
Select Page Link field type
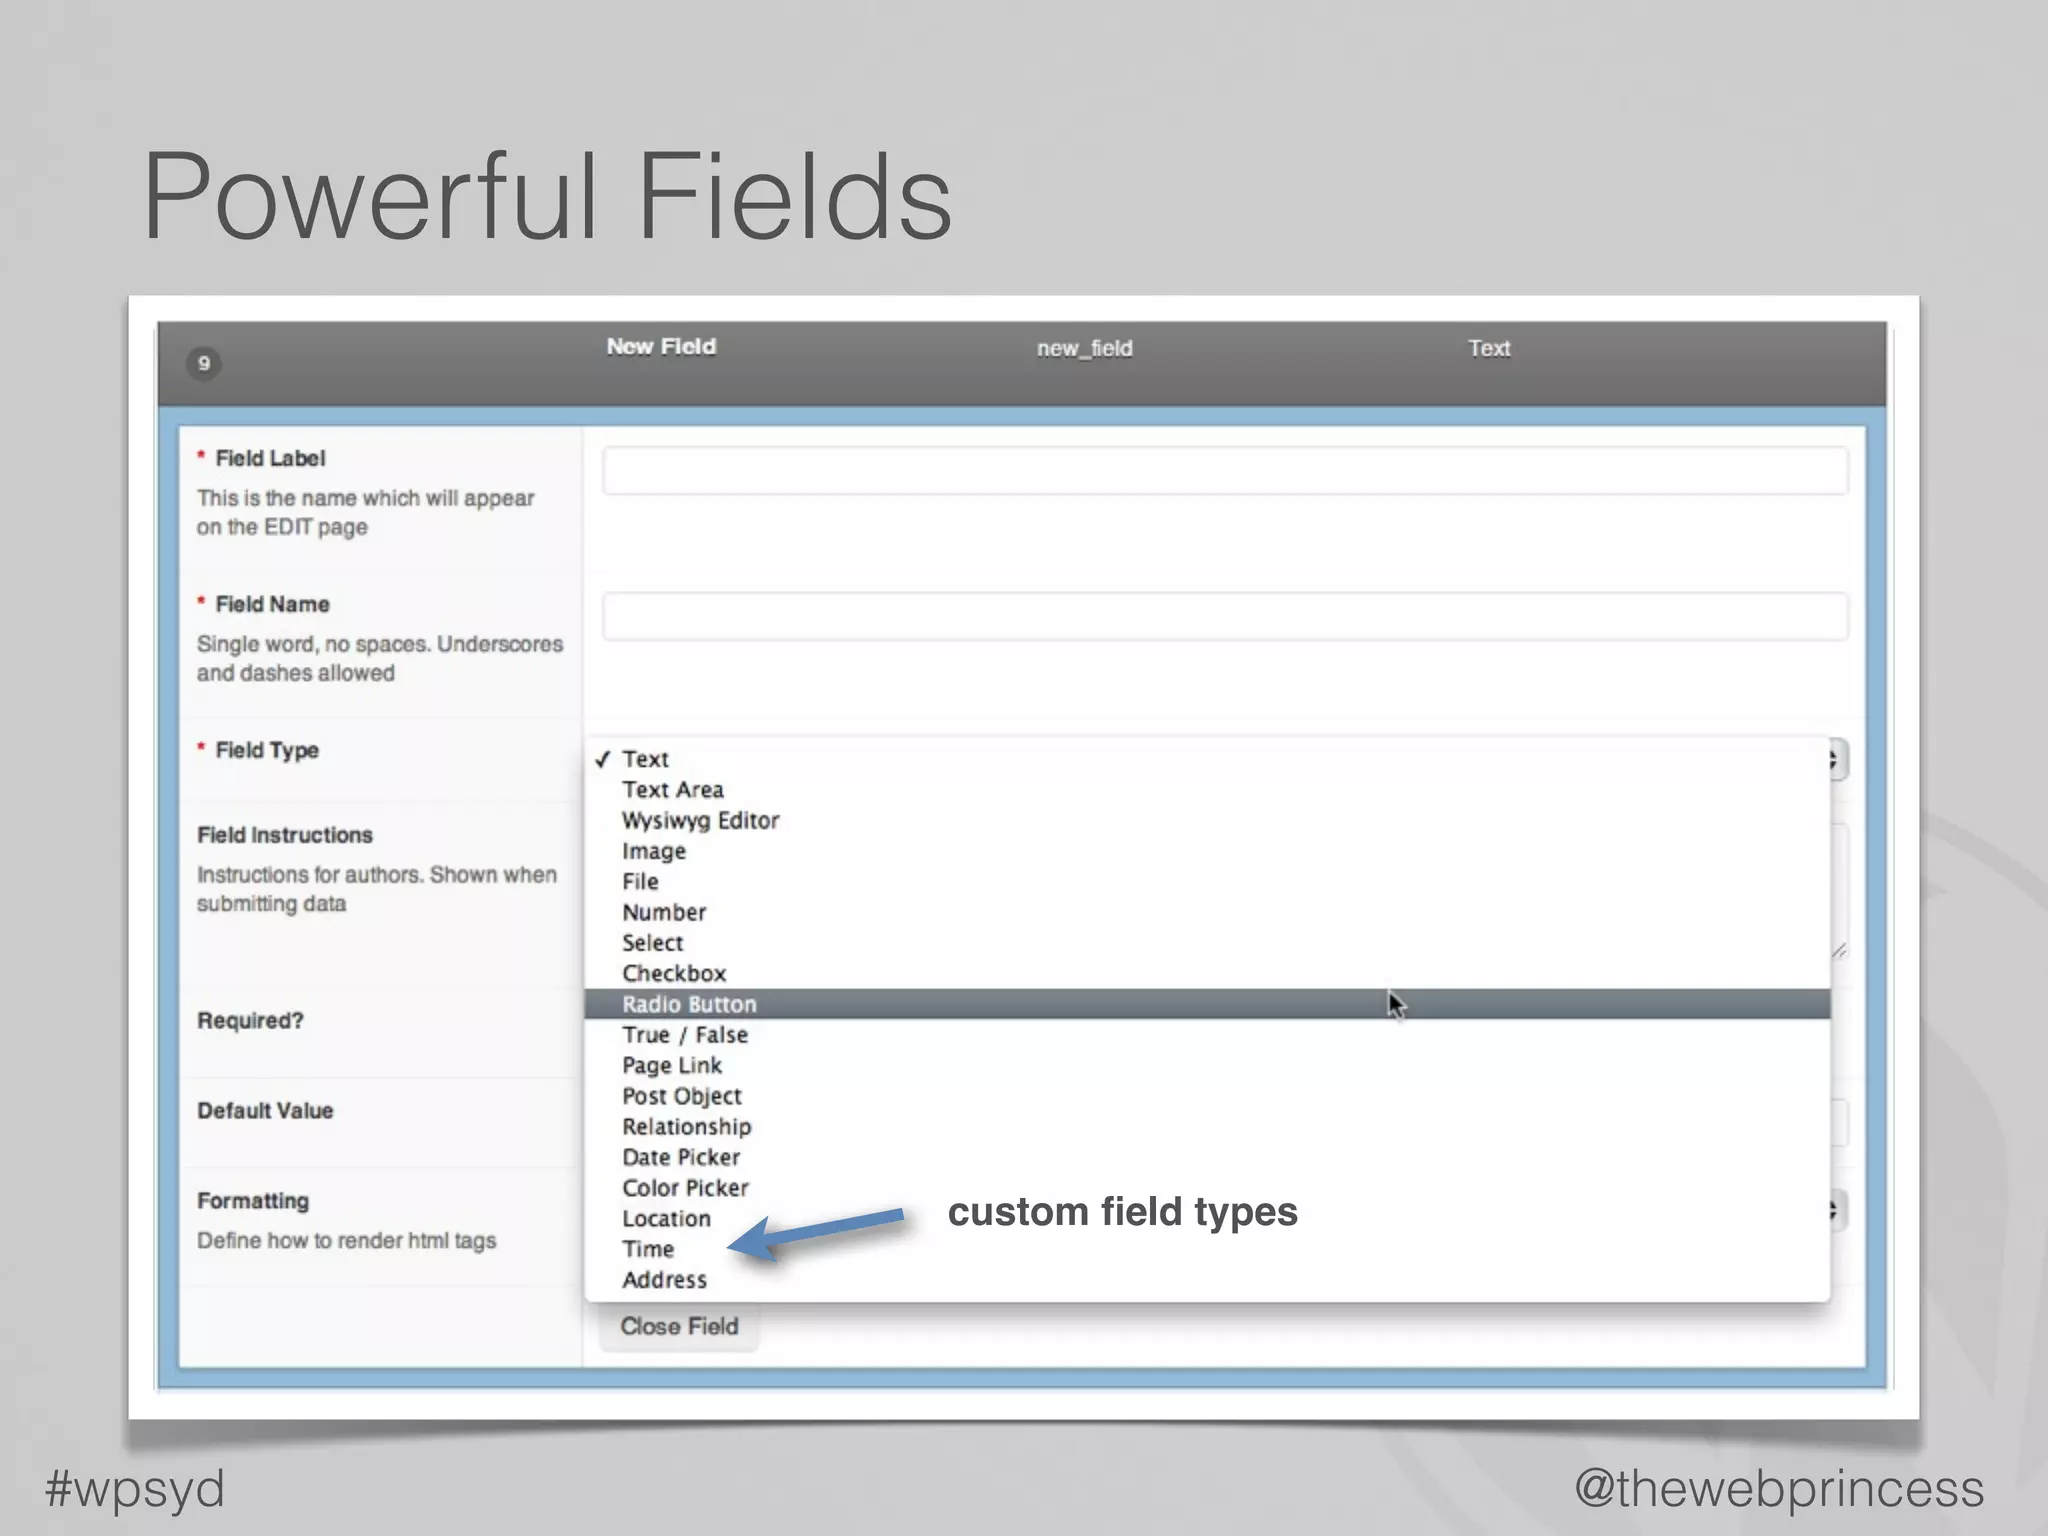[1207, 1065]
